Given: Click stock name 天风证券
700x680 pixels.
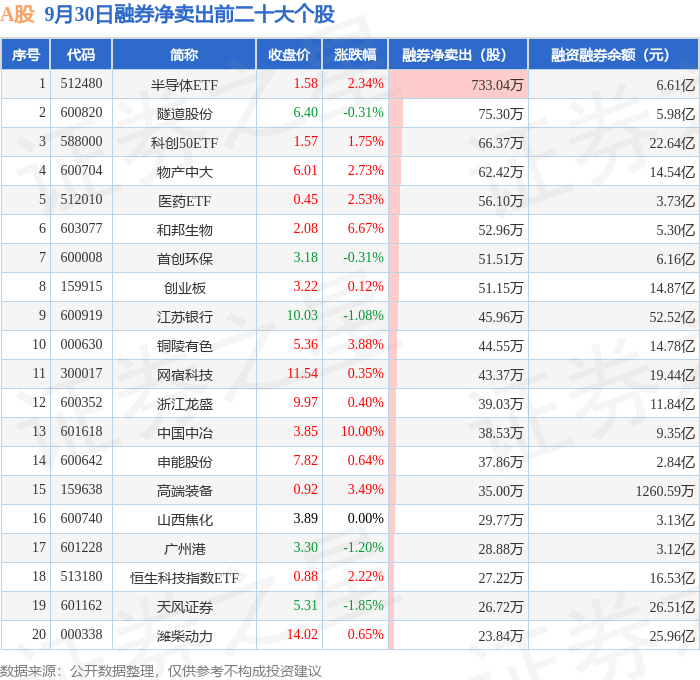Looking at the screenshot, I should coord(184,607).
